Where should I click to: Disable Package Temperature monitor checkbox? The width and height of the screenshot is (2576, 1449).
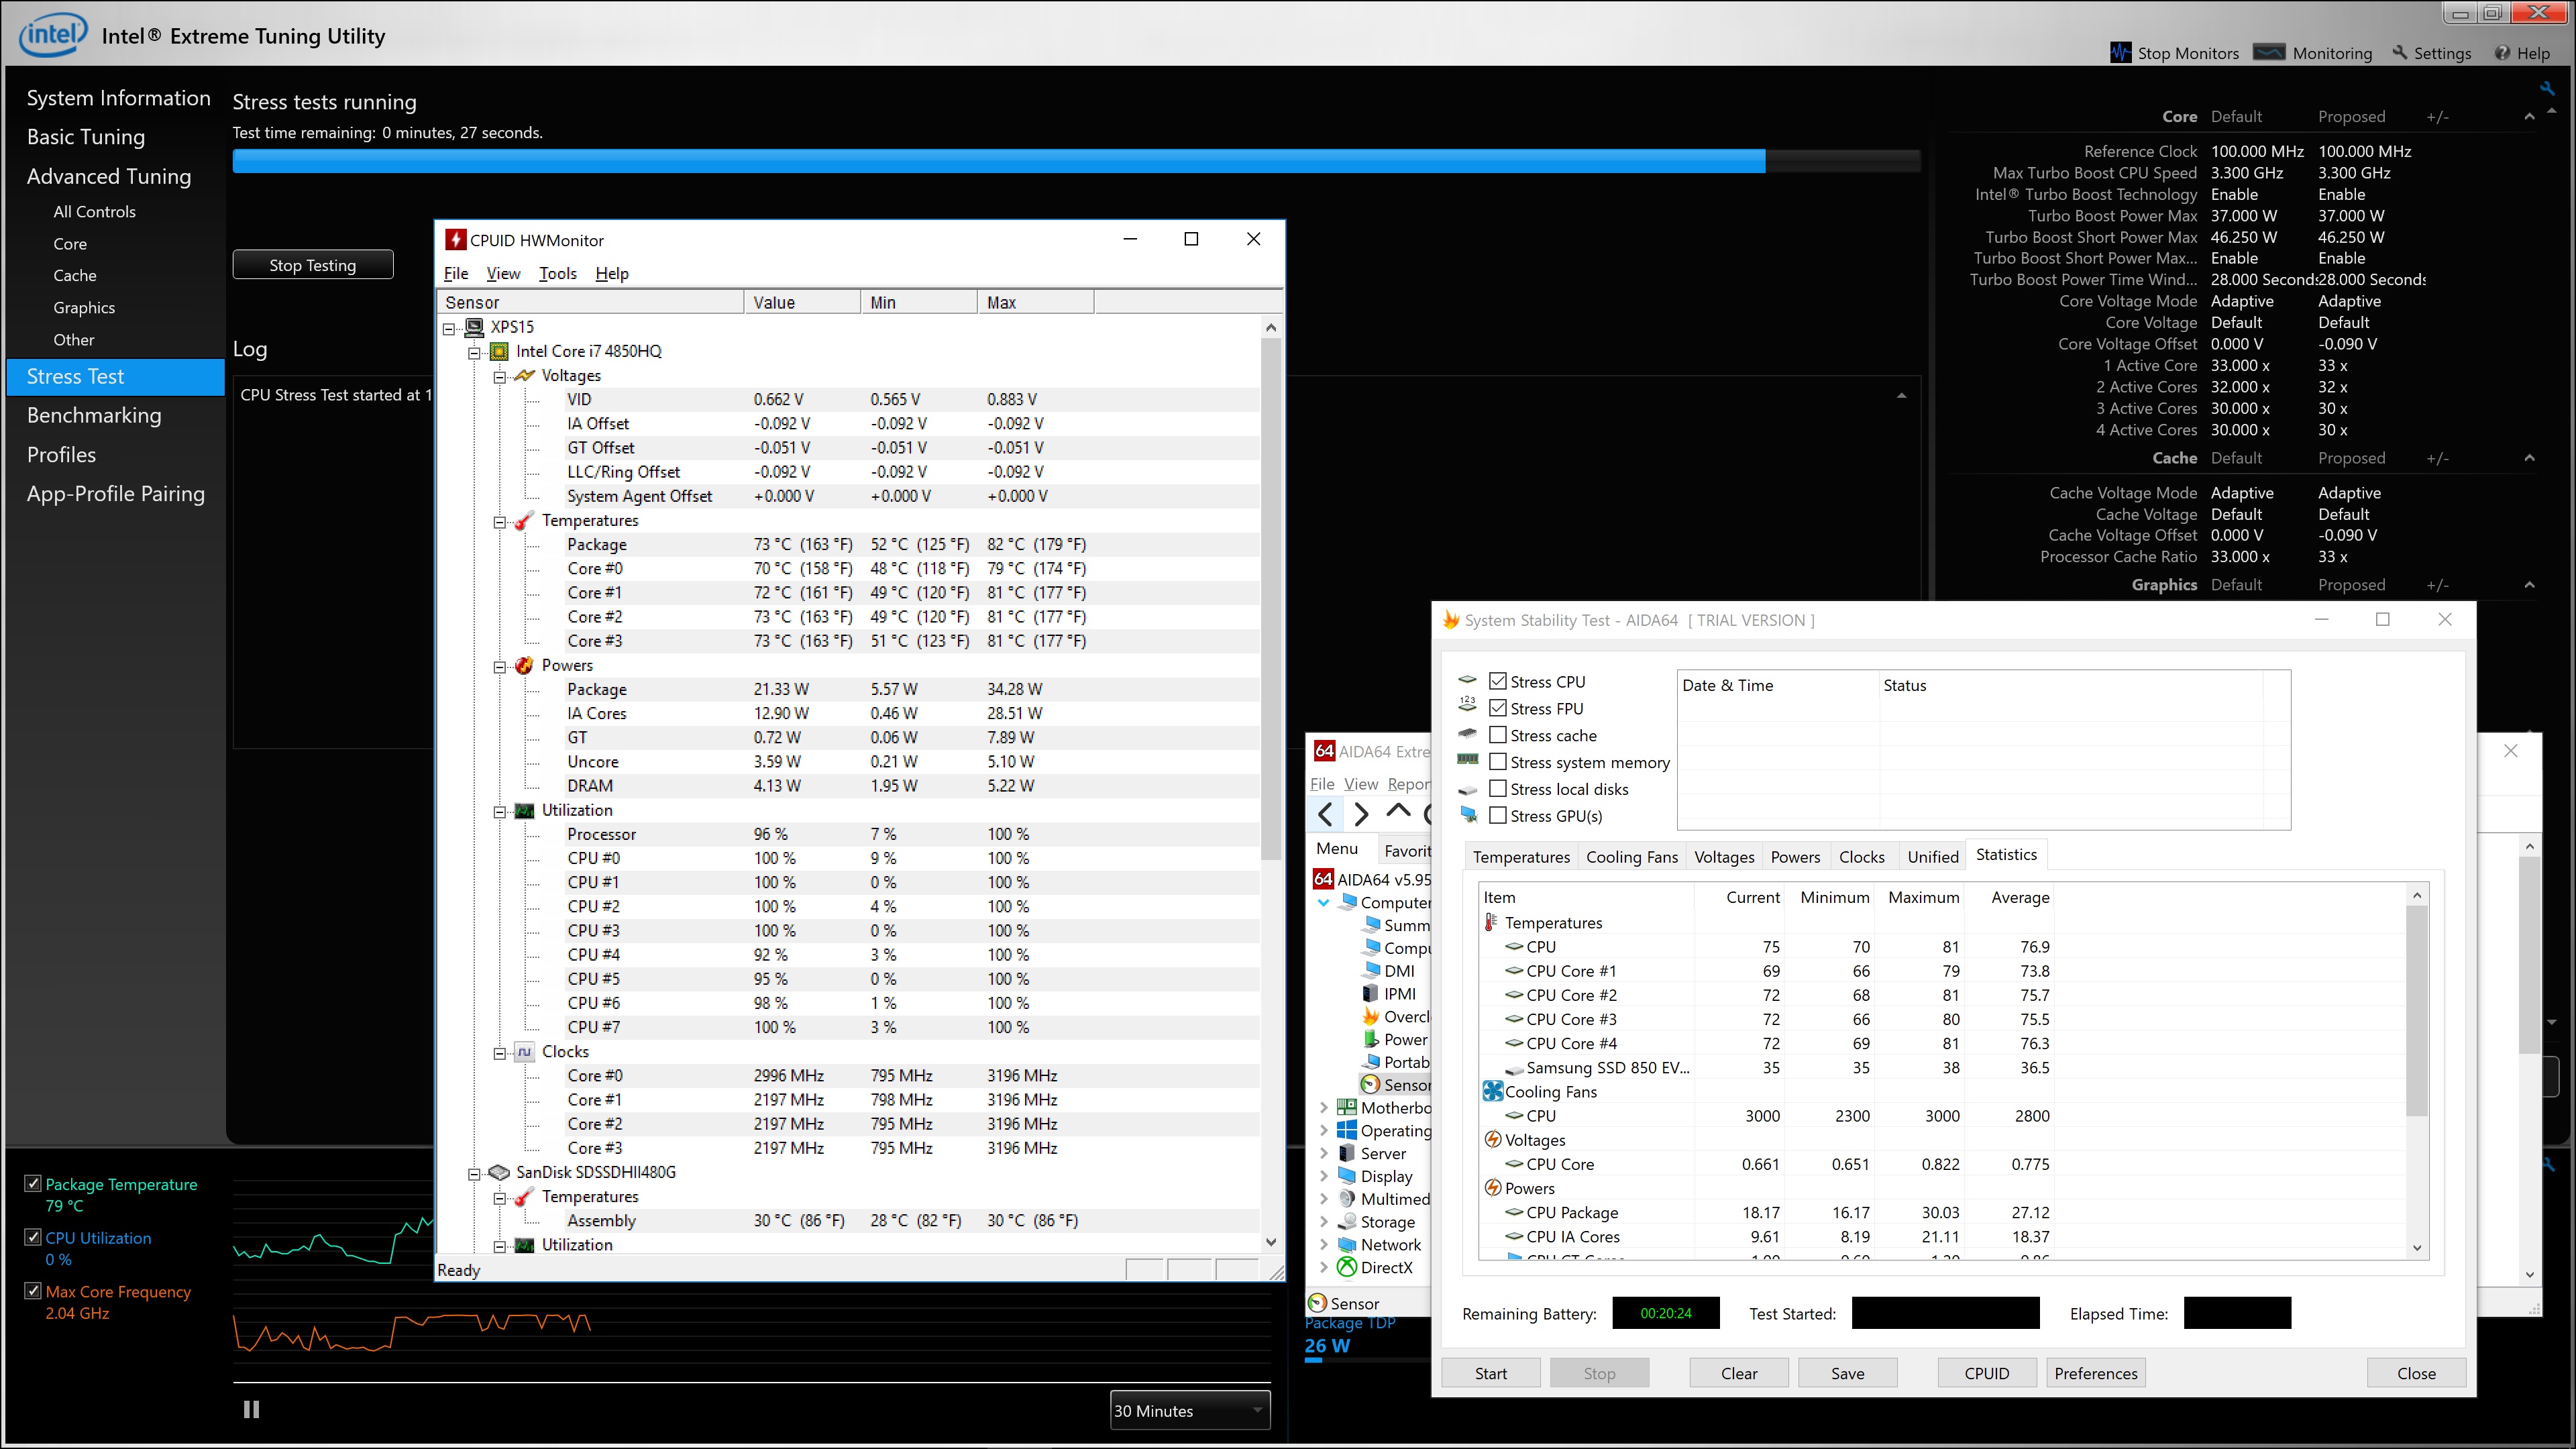click(x=33, y=1184)
